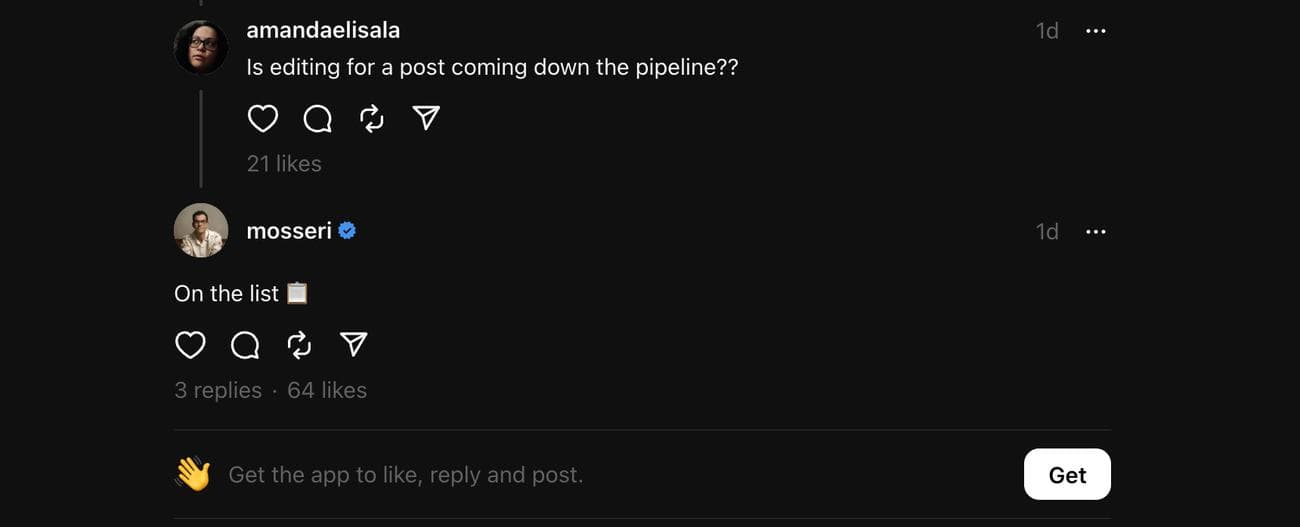
Task: View the 64 likes on mosseri's post
Action: (x=327, y=390)
